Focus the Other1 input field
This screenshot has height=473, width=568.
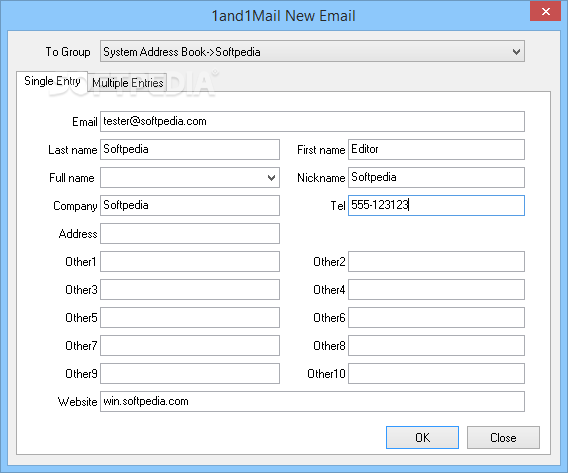point(190,261)
